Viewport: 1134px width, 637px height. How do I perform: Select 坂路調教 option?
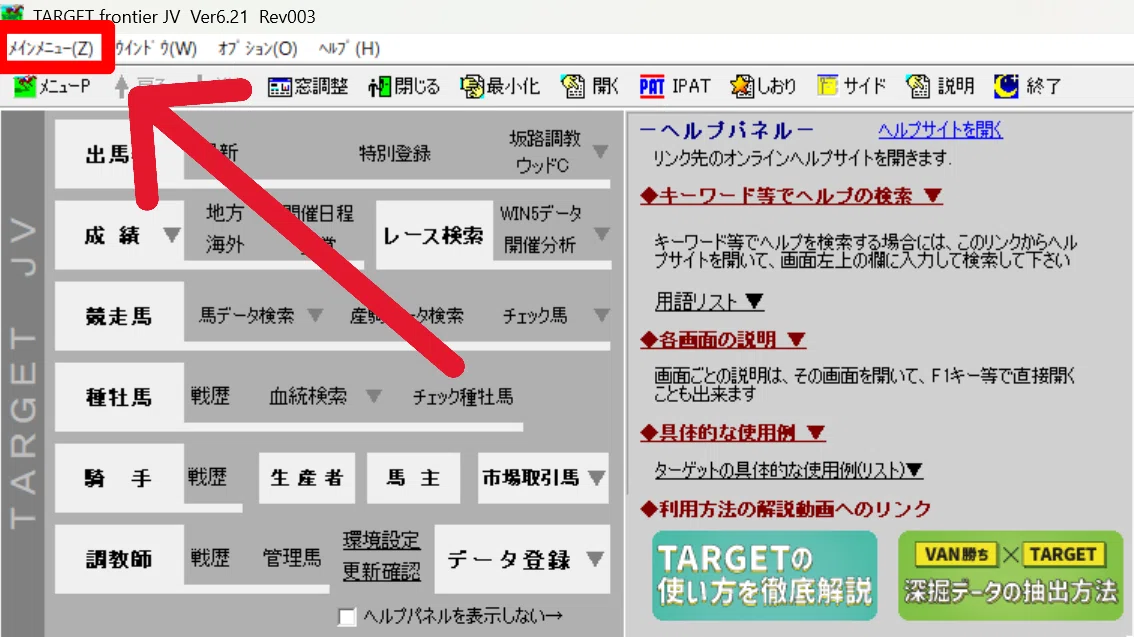545,138
